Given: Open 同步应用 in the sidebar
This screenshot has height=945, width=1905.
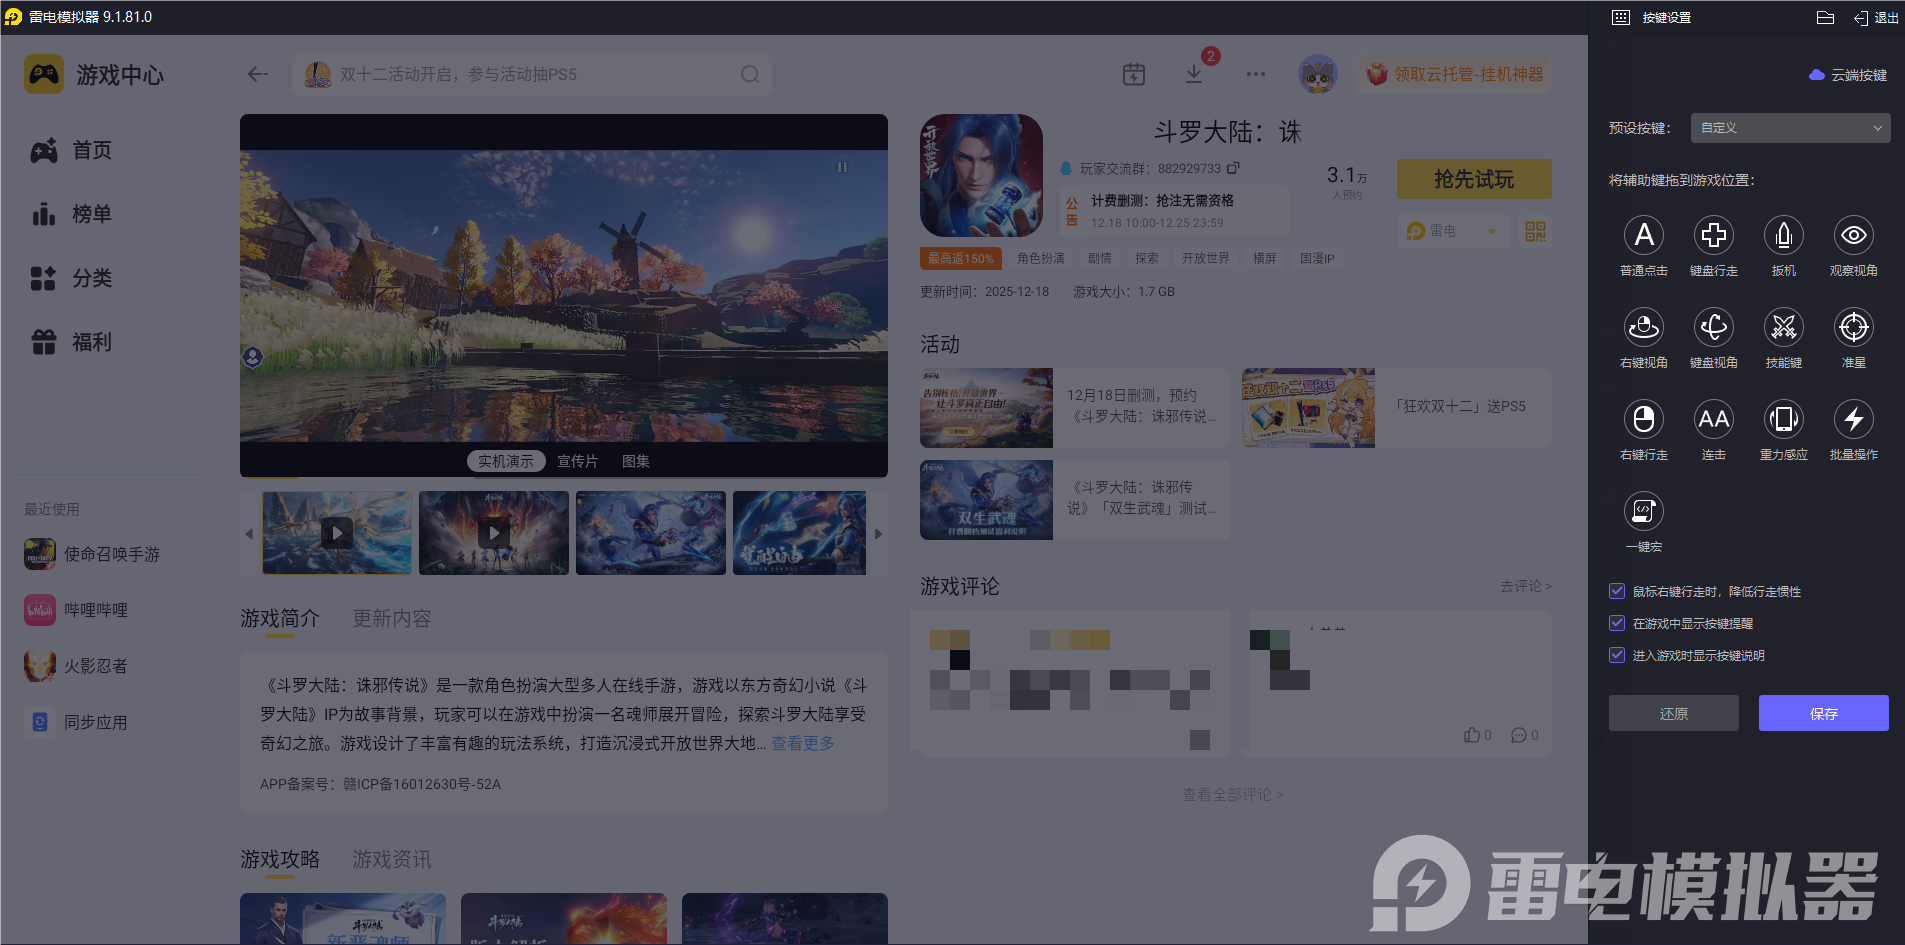Looking at the screenshot, I should 77,722.
